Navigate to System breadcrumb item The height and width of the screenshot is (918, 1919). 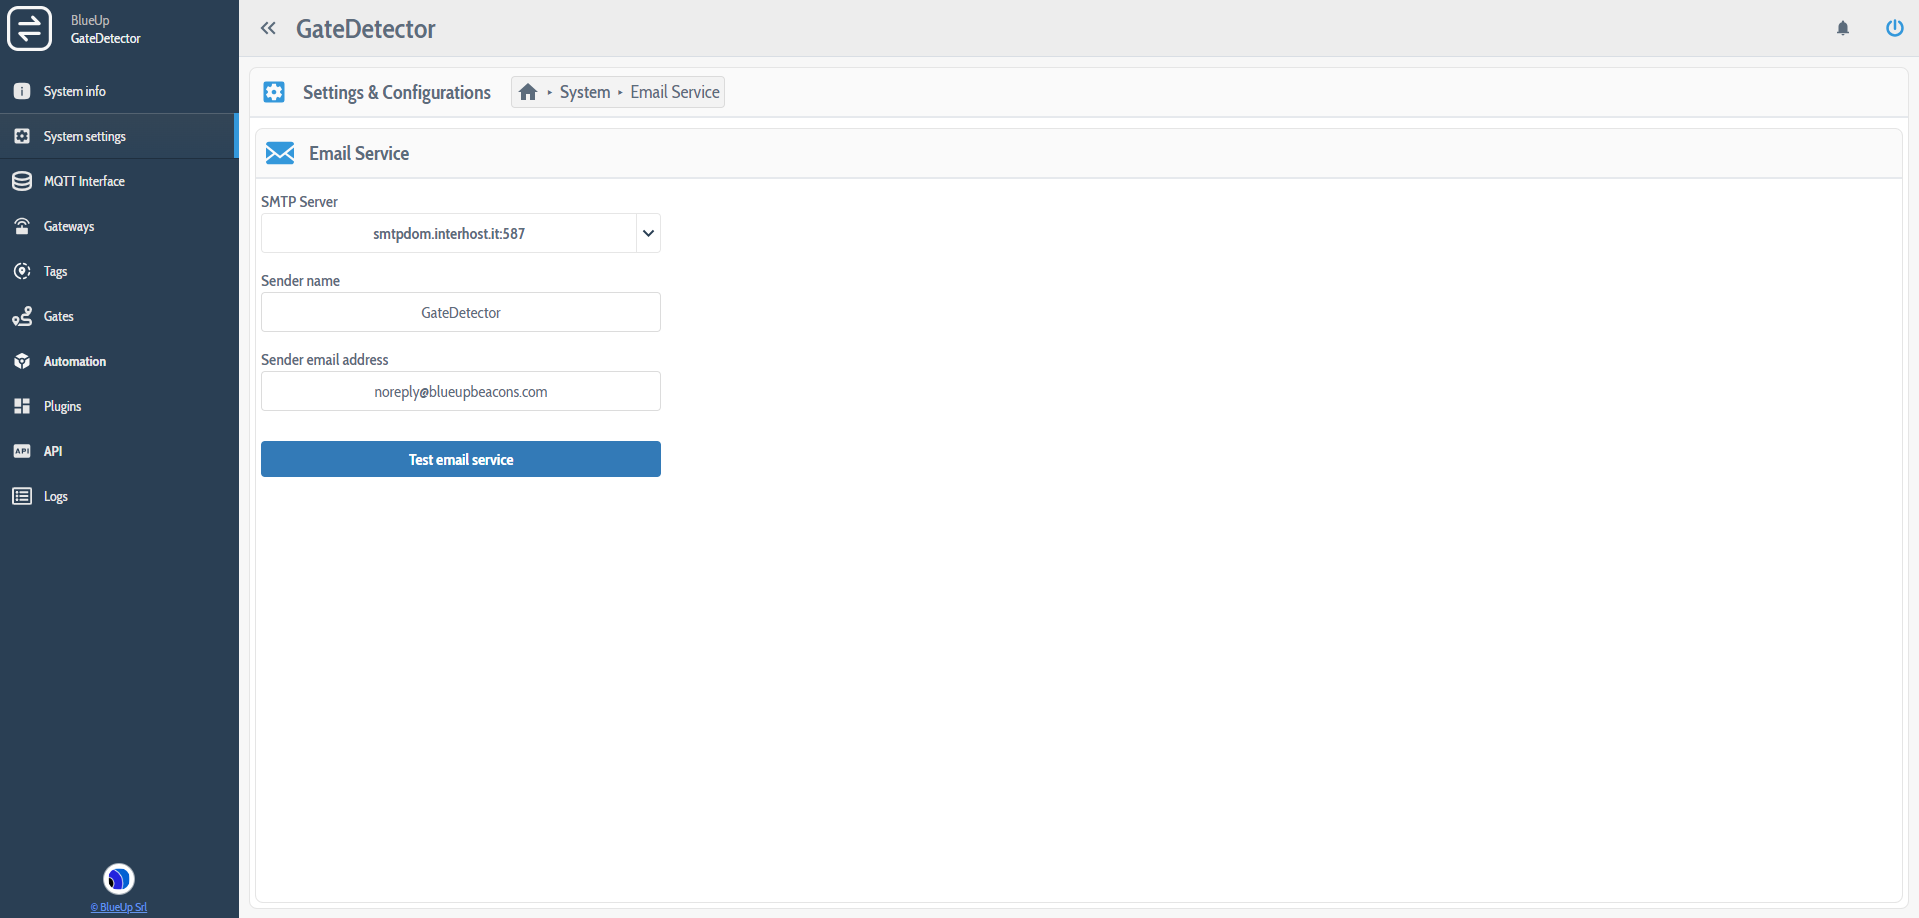pyautogui.click(x=584, y=92)
